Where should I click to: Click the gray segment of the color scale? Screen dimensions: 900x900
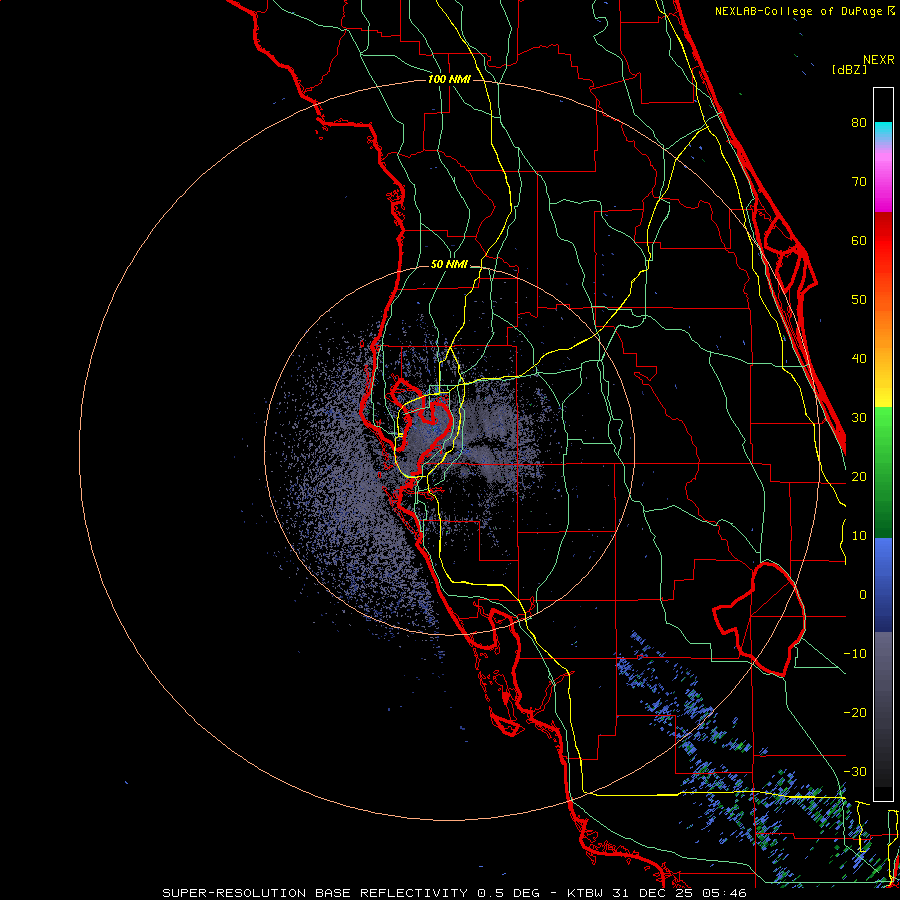coord(883,709)
